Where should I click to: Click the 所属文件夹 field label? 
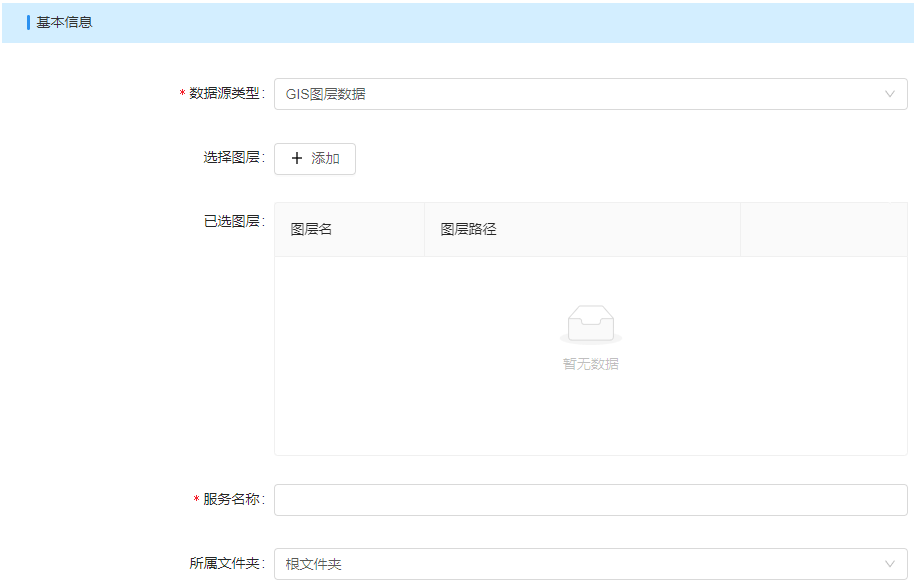pos(225,564)
